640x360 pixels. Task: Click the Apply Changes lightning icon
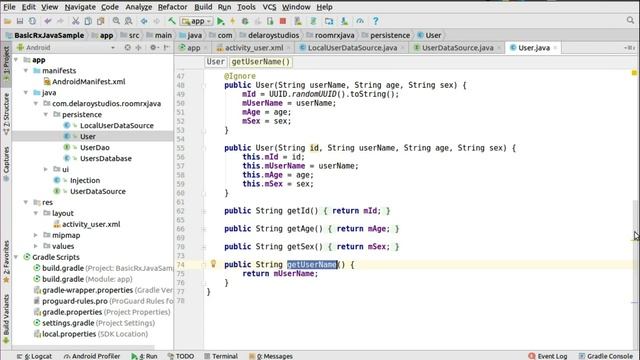pyautogui.click(x=233, y=21)
